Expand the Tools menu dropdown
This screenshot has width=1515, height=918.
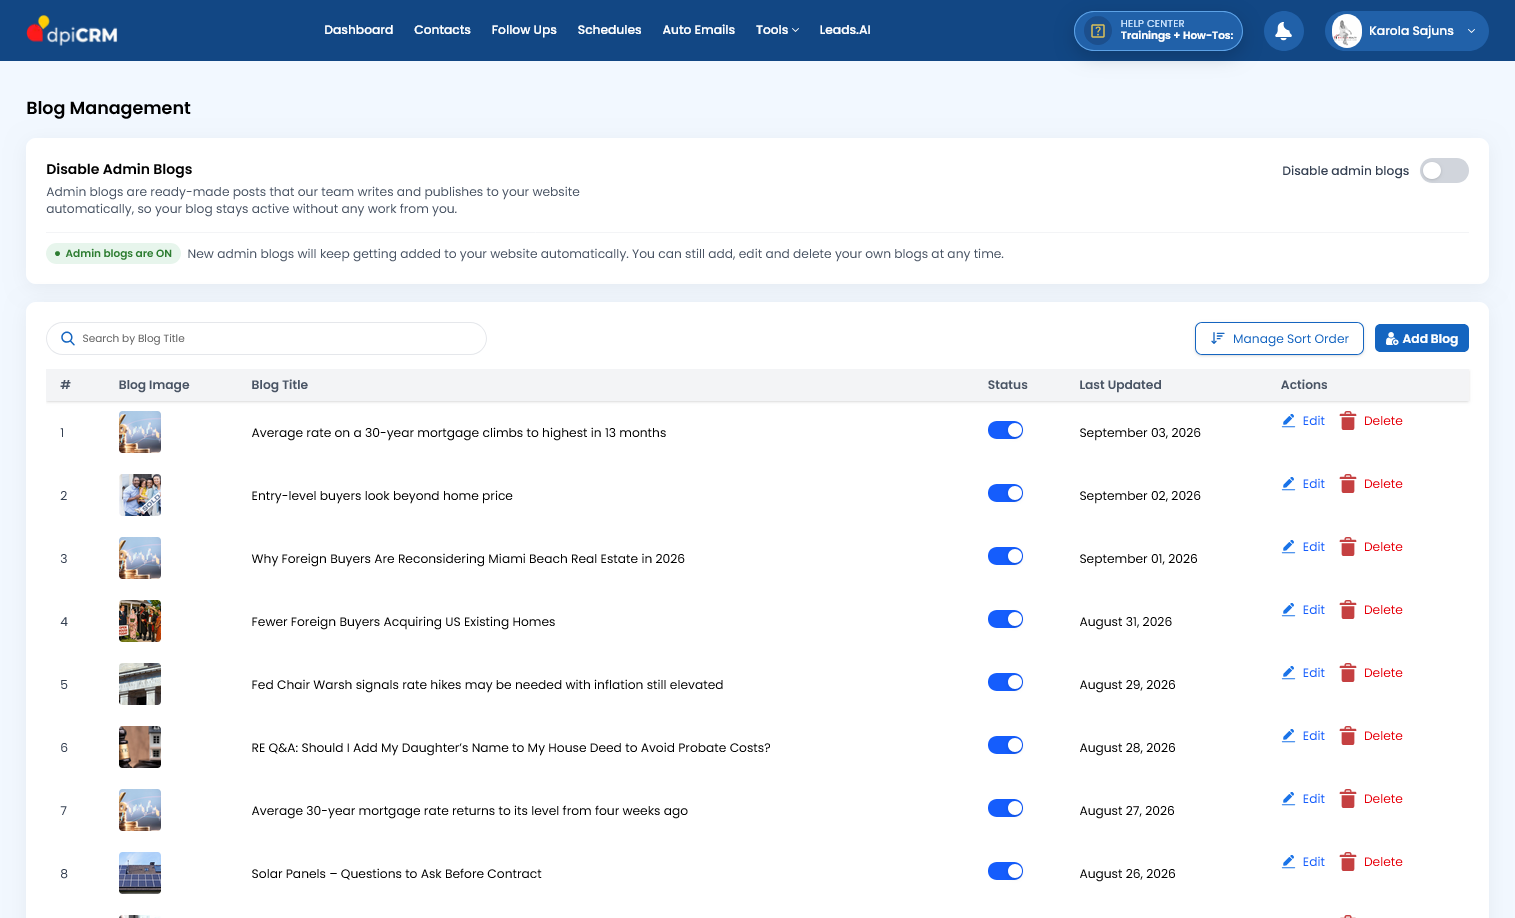click(x=777, y=30)
